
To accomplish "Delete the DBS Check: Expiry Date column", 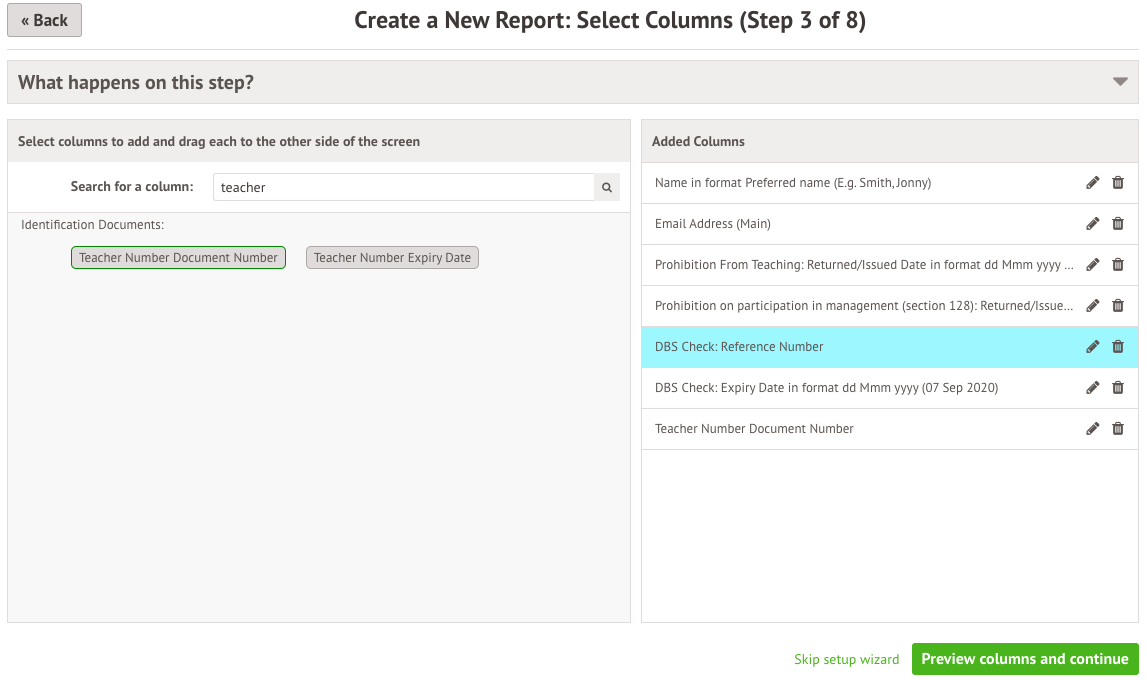I will [x=1118, y=388].
